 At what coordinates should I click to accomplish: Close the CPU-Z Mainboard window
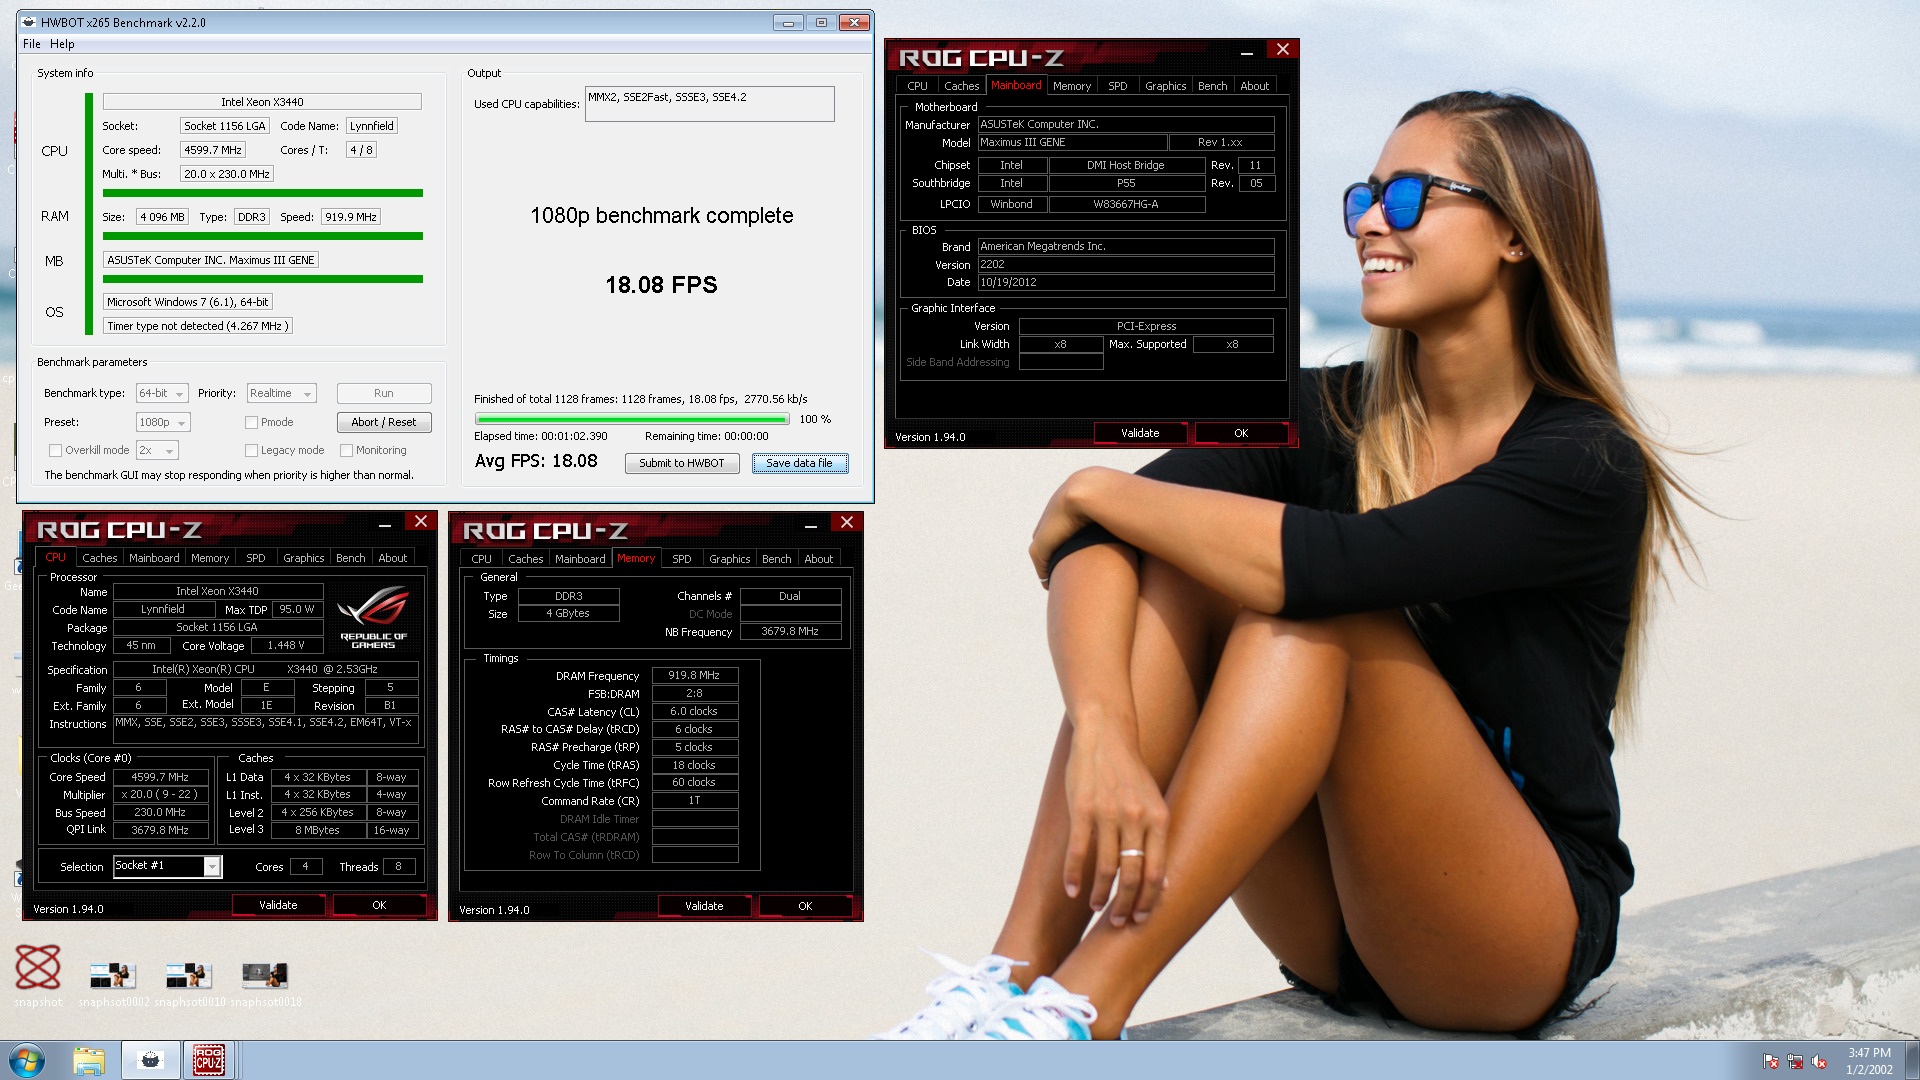coord(1283,49)
